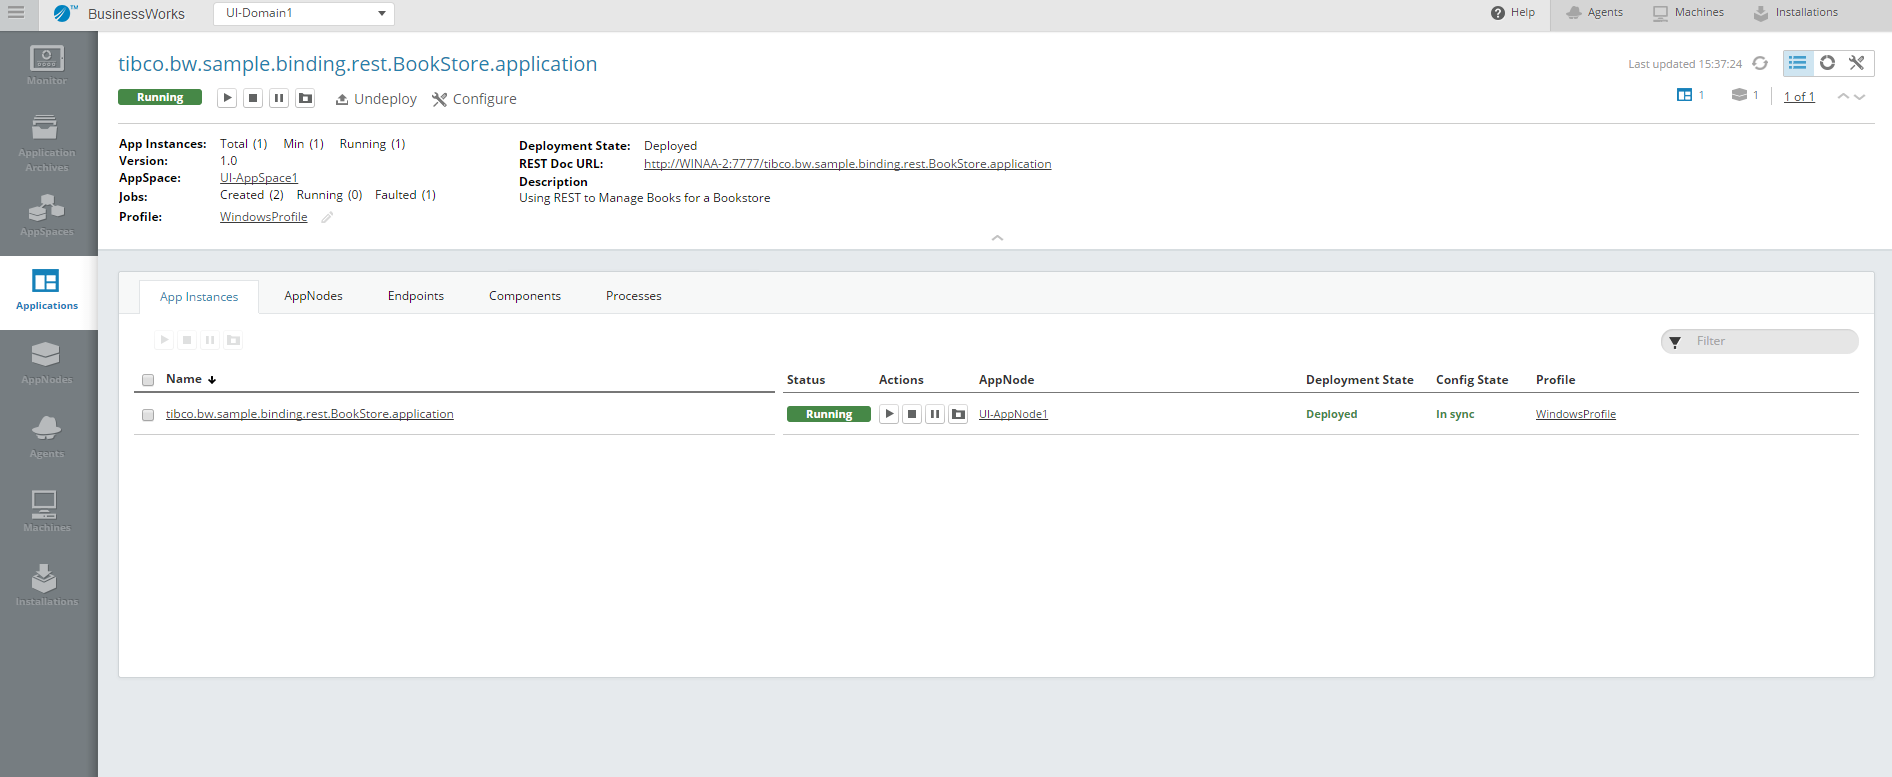Click the 'Faulted (1)' jobs count
This screenshot has width=1892, height=777.
coord(405,195)
